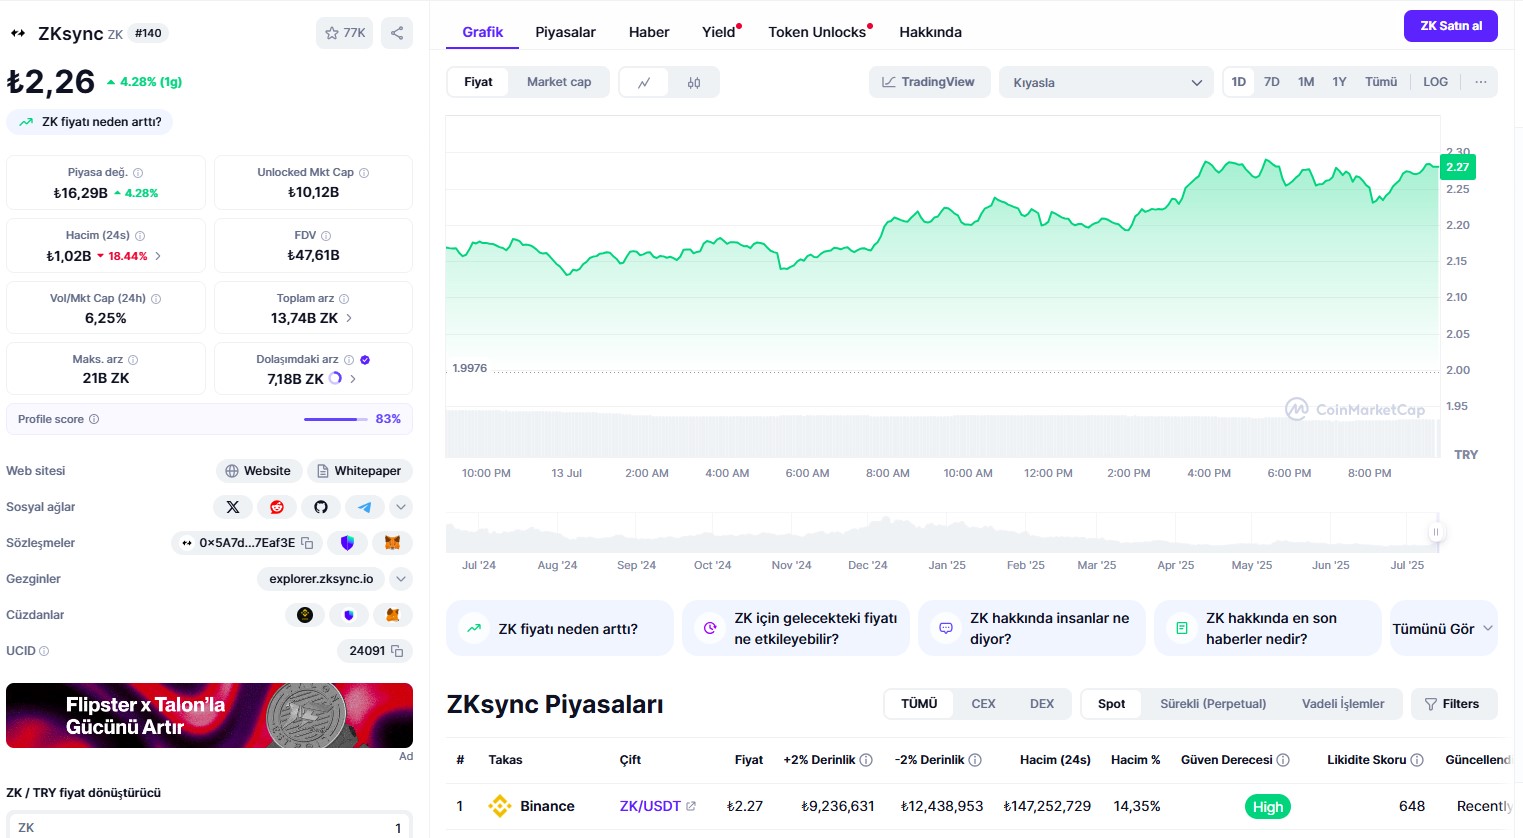
Task: Click the circulating supply ring indicator
Action: [336, 378]
